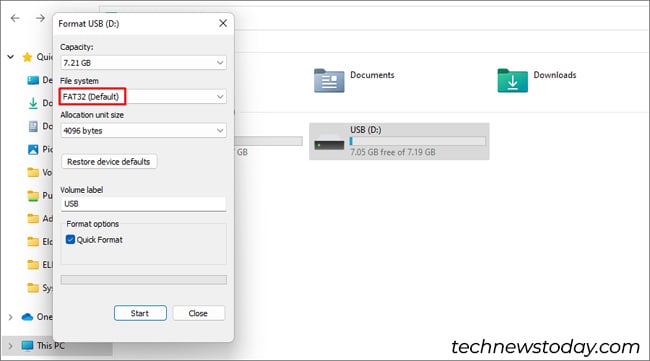Expand the This PC tree chevron
Viewport: 650px width, 361px height.
10,346
